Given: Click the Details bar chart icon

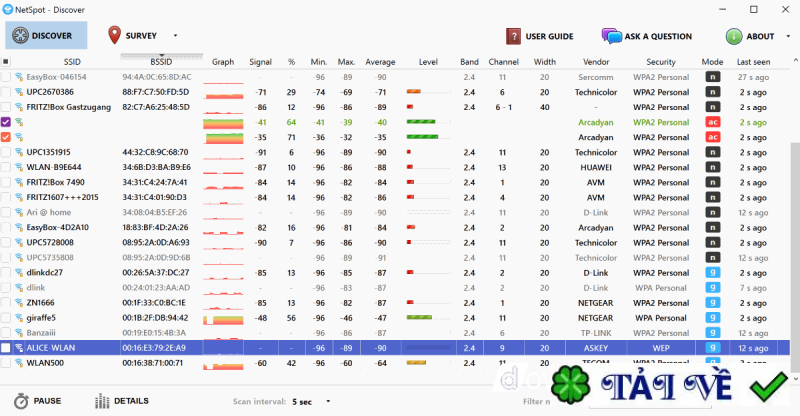Looking at the screenshot, I should coord(102,401).
